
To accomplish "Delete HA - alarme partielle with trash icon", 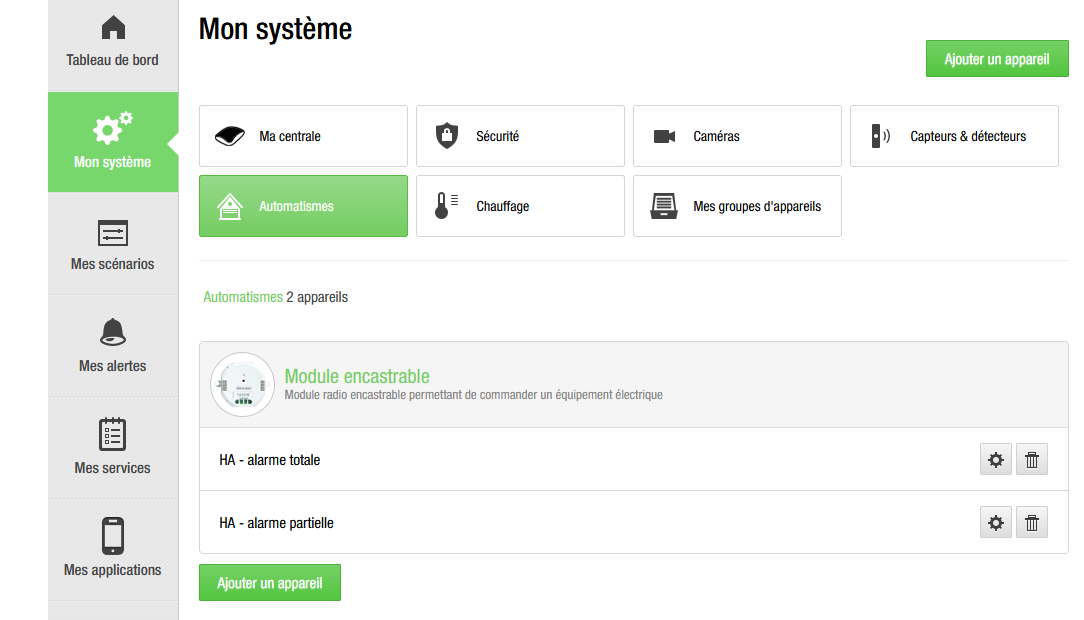I will (1031, 523).
